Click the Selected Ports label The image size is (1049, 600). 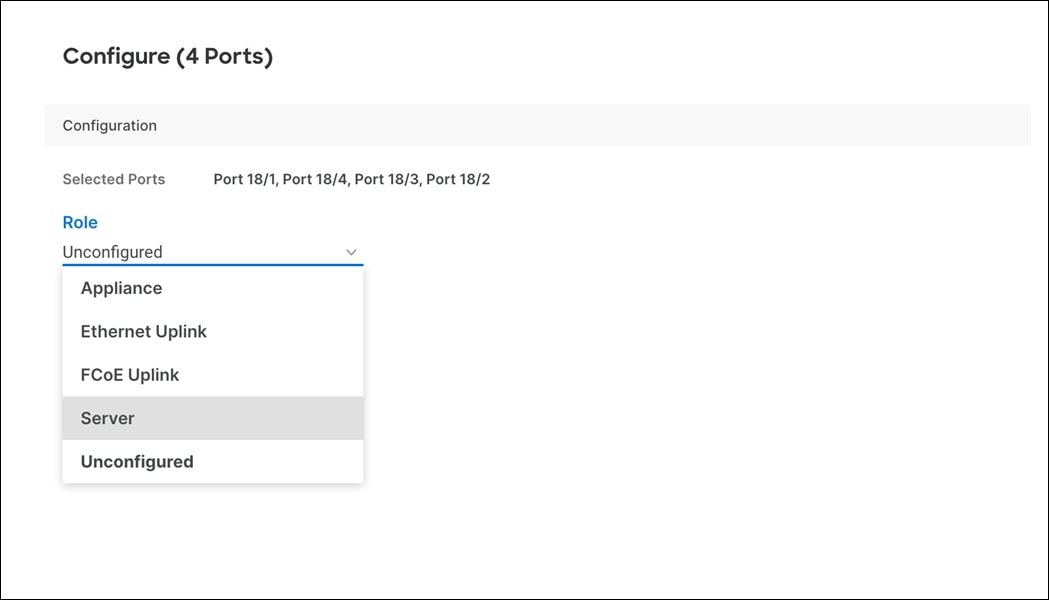pos(113,179)
